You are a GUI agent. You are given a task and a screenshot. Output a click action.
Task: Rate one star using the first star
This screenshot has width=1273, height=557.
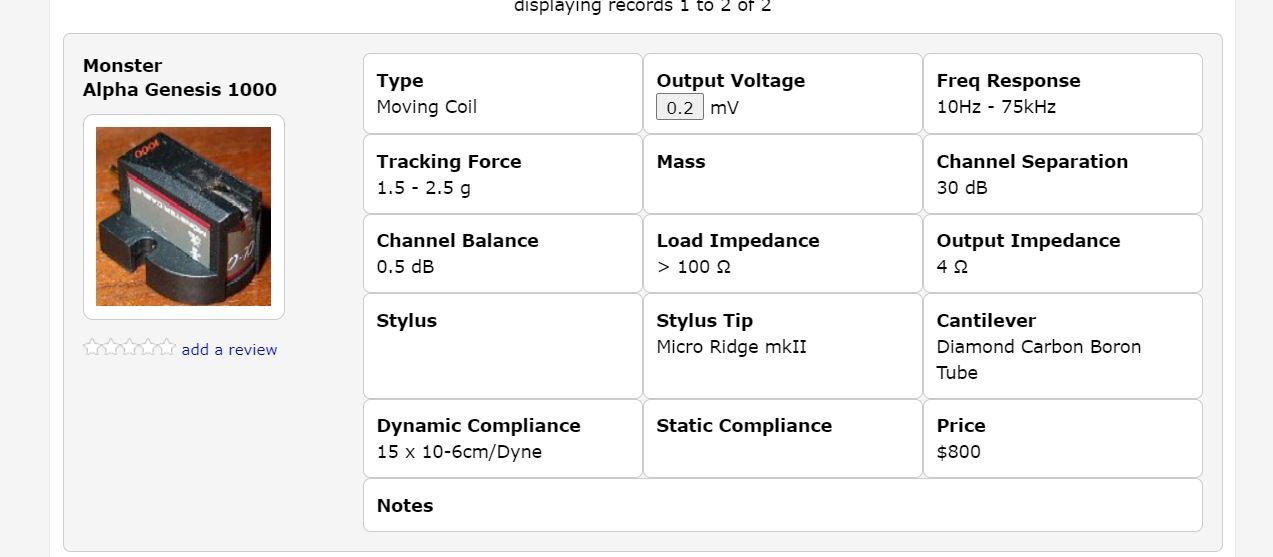coord(93,347)
